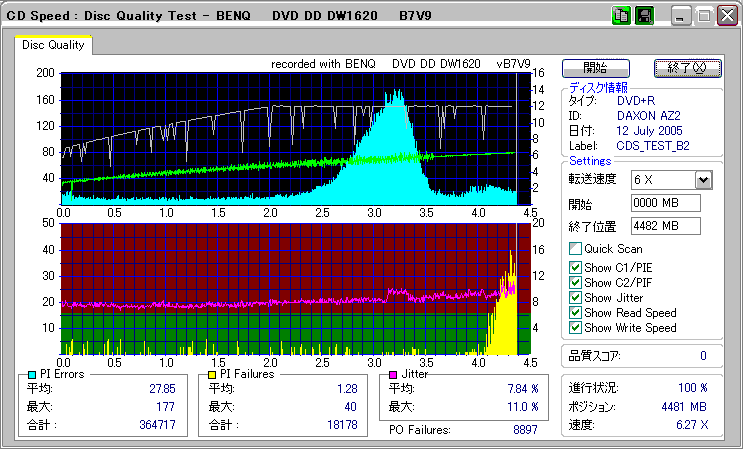Viewport: 743px width, 449px height.
Task: Click the magenta Jitter legend square
Action: coord(393,374)
